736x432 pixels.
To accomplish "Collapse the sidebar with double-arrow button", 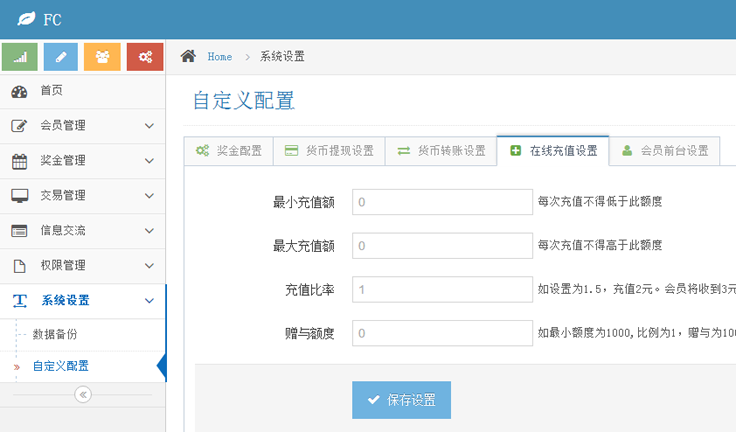I will [x=83, y=395].
